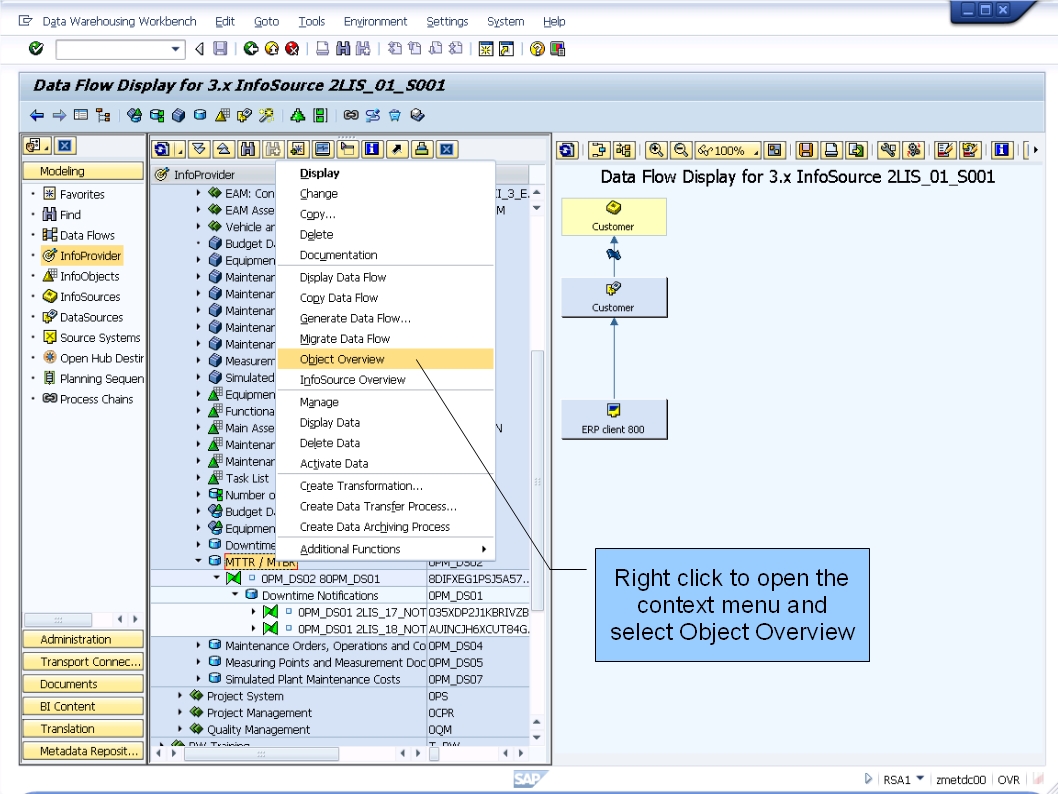Click the Save diskette icon in data flow toolbar
1058x794 pixels.
pos(806,150)
